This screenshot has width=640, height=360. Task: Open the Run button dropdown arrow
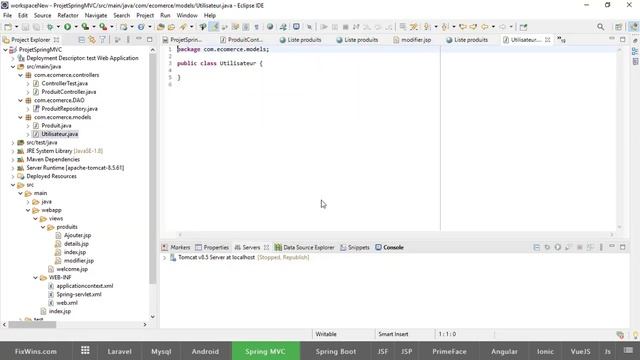click(x=76, y=27)
